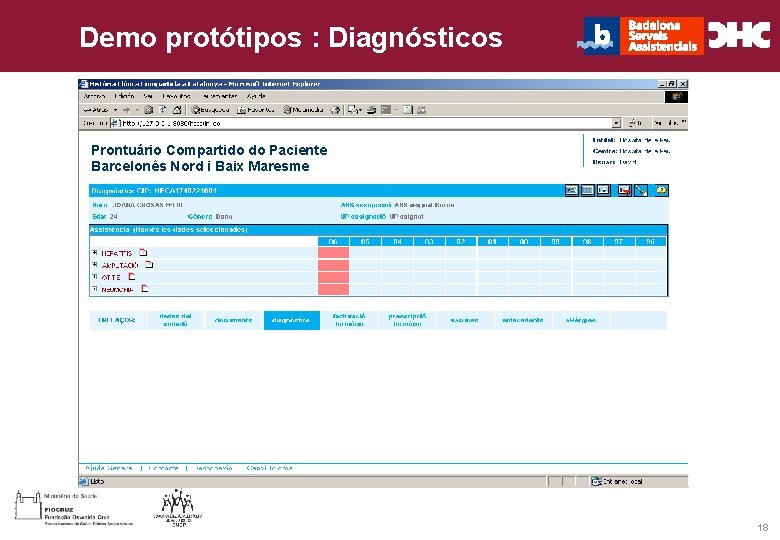
Task: Open the document icon next to OTITIS
Action: pos(132,276)
